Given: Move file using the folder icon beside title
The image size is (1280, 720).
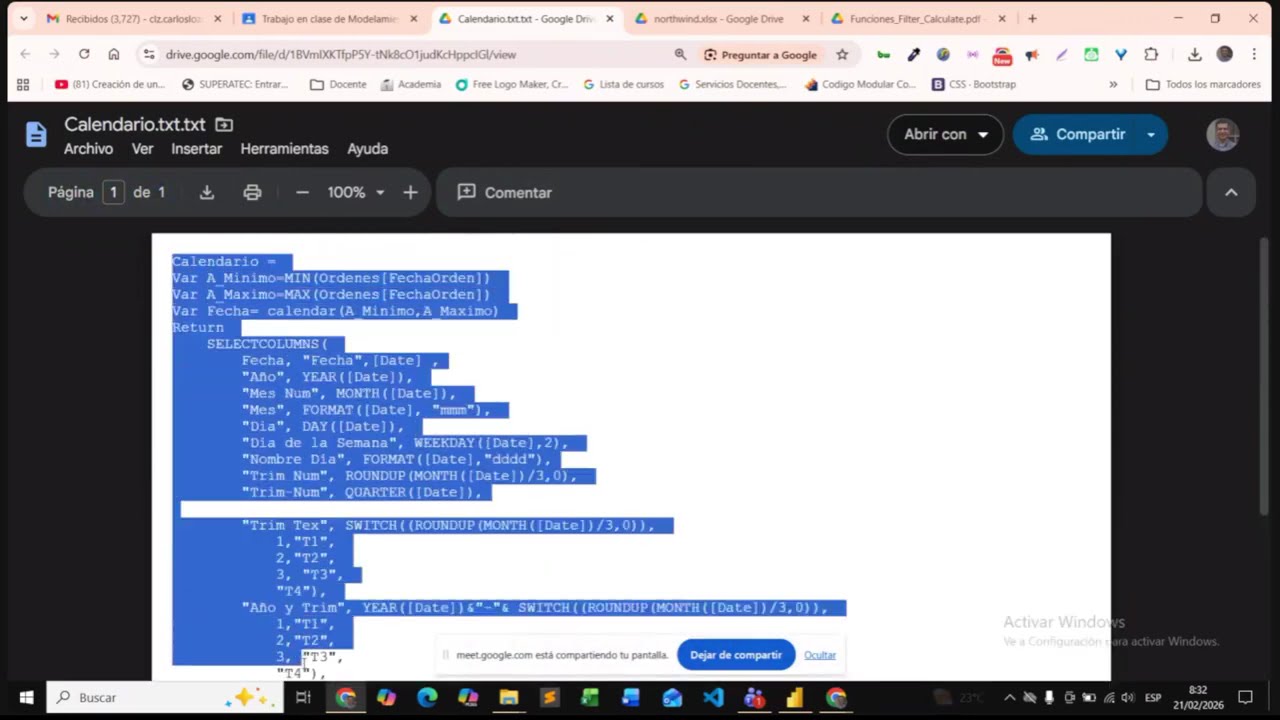Looking at the screenshot, I should click(x=224, y=125).
